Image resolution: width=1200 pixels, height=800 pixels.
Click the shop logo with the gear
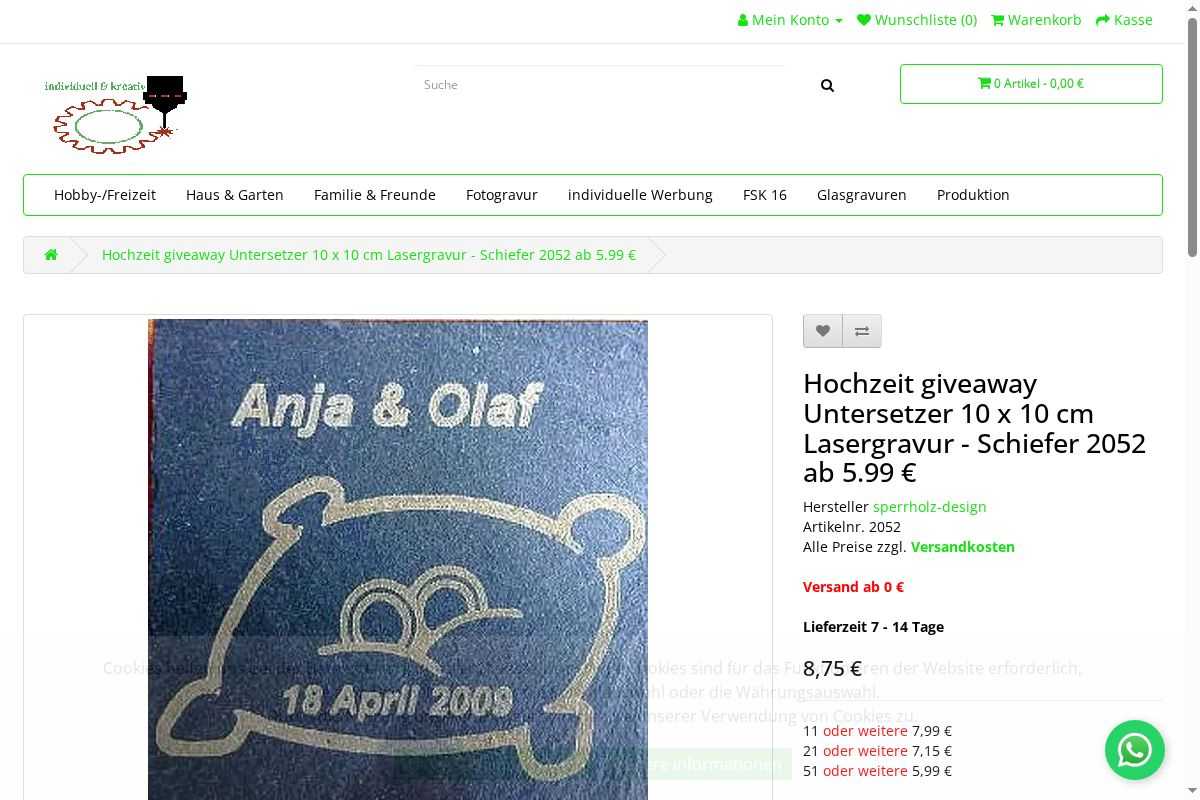[115, 115]
